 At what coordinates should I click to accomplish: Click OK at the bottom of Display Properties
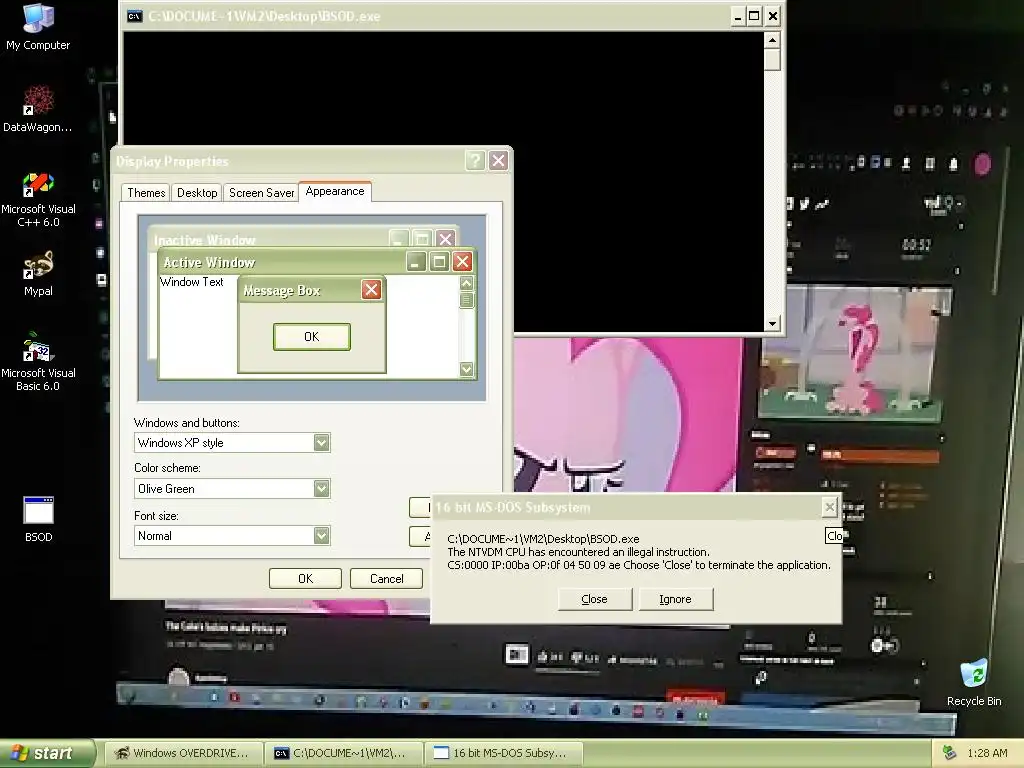(305, 579)
